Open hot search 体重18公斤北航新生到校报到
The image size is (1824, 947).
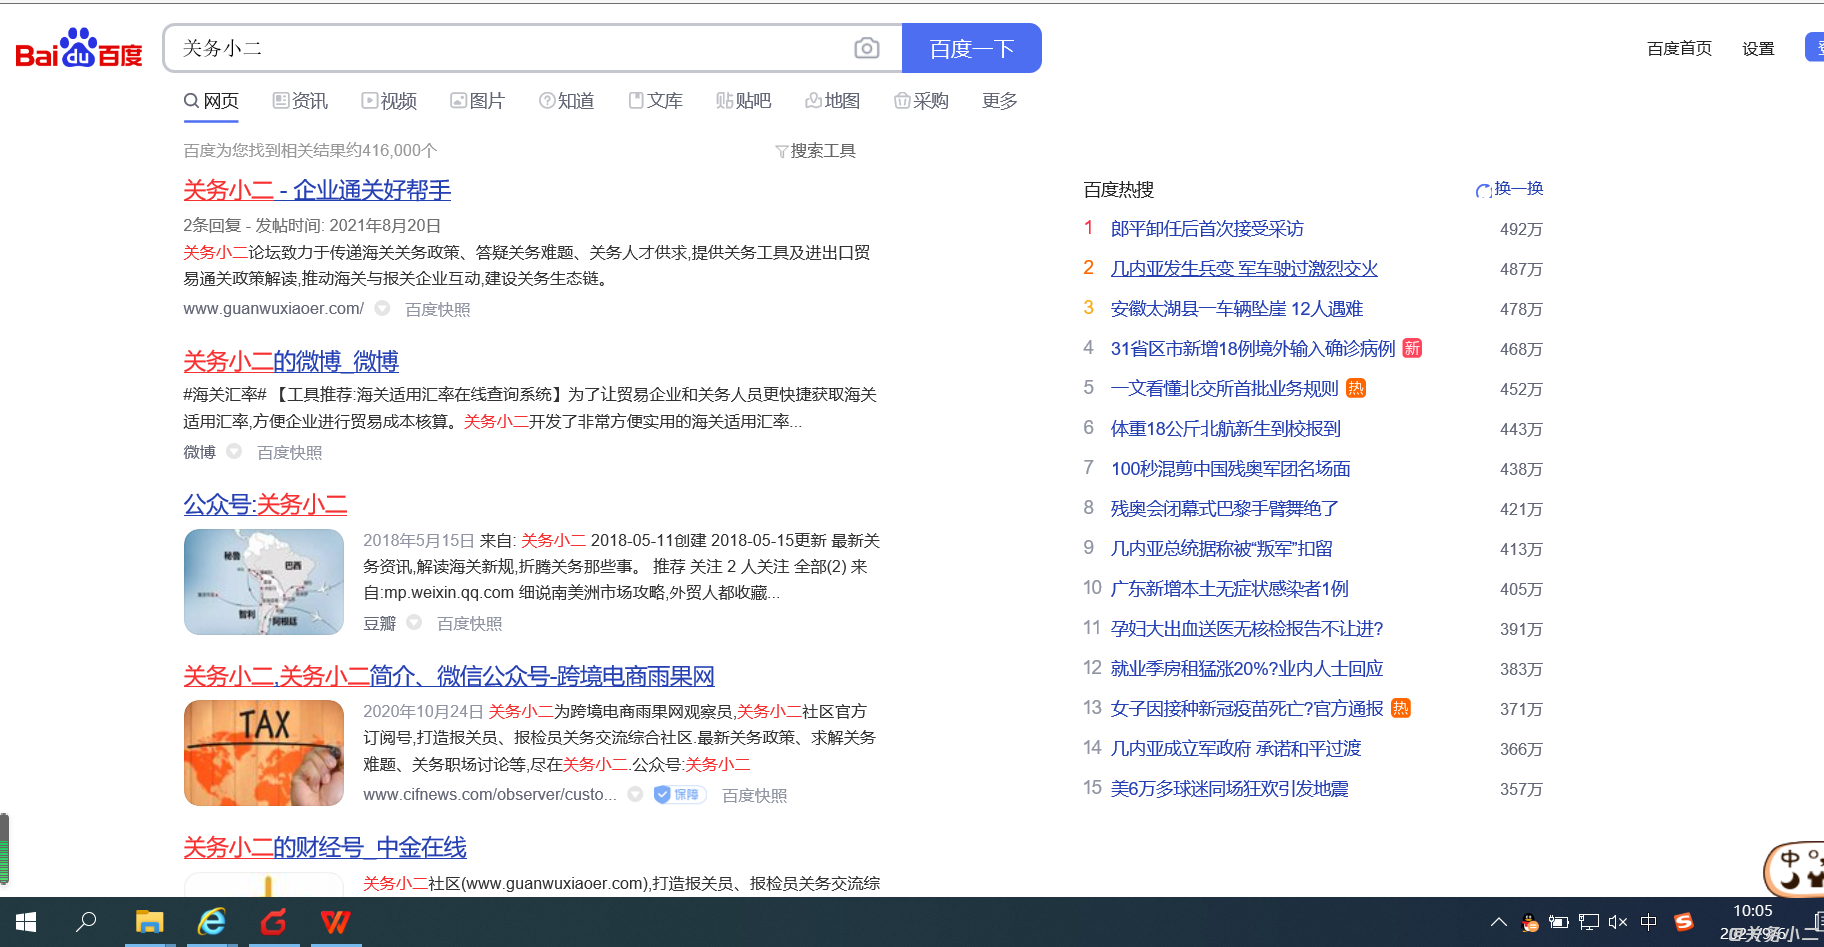(x=1226, y=429)
